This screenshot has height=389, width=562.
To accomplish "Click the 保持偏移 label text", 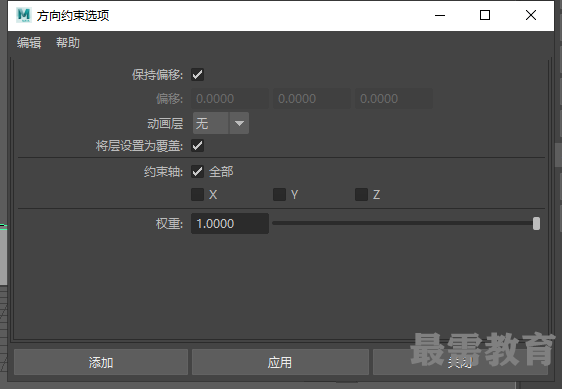I will click(x=157, y=75).
